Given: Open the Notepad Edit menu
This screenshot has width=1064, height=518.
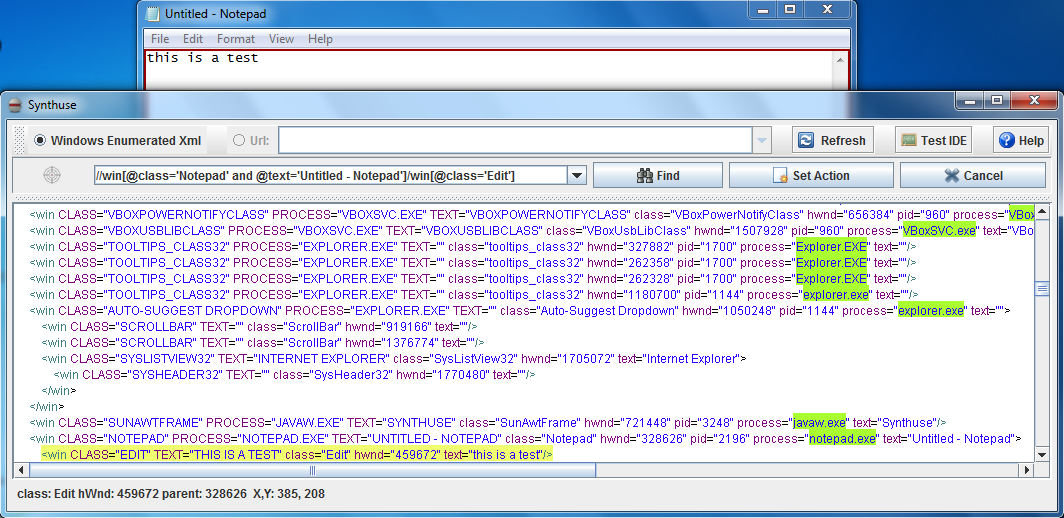Looking at the screenshot, I should tap(193, 39).
